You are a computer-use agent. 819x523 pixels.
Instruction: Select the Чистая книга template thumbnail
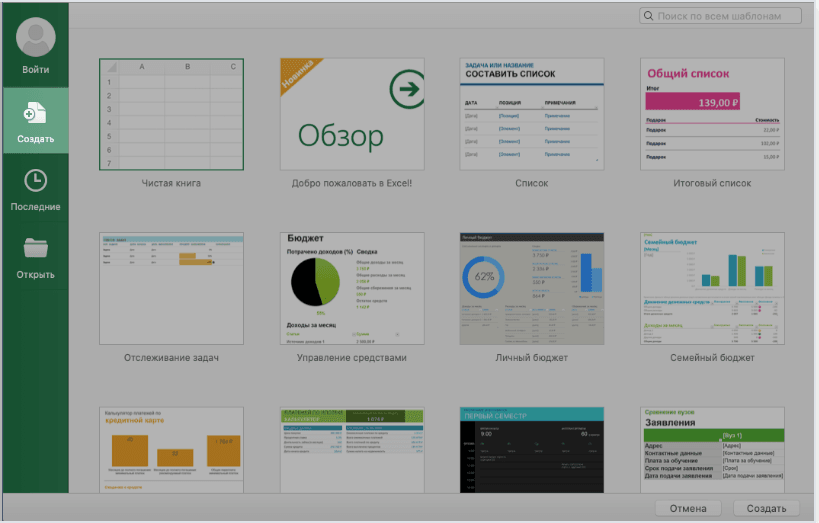tap(171, 114)
